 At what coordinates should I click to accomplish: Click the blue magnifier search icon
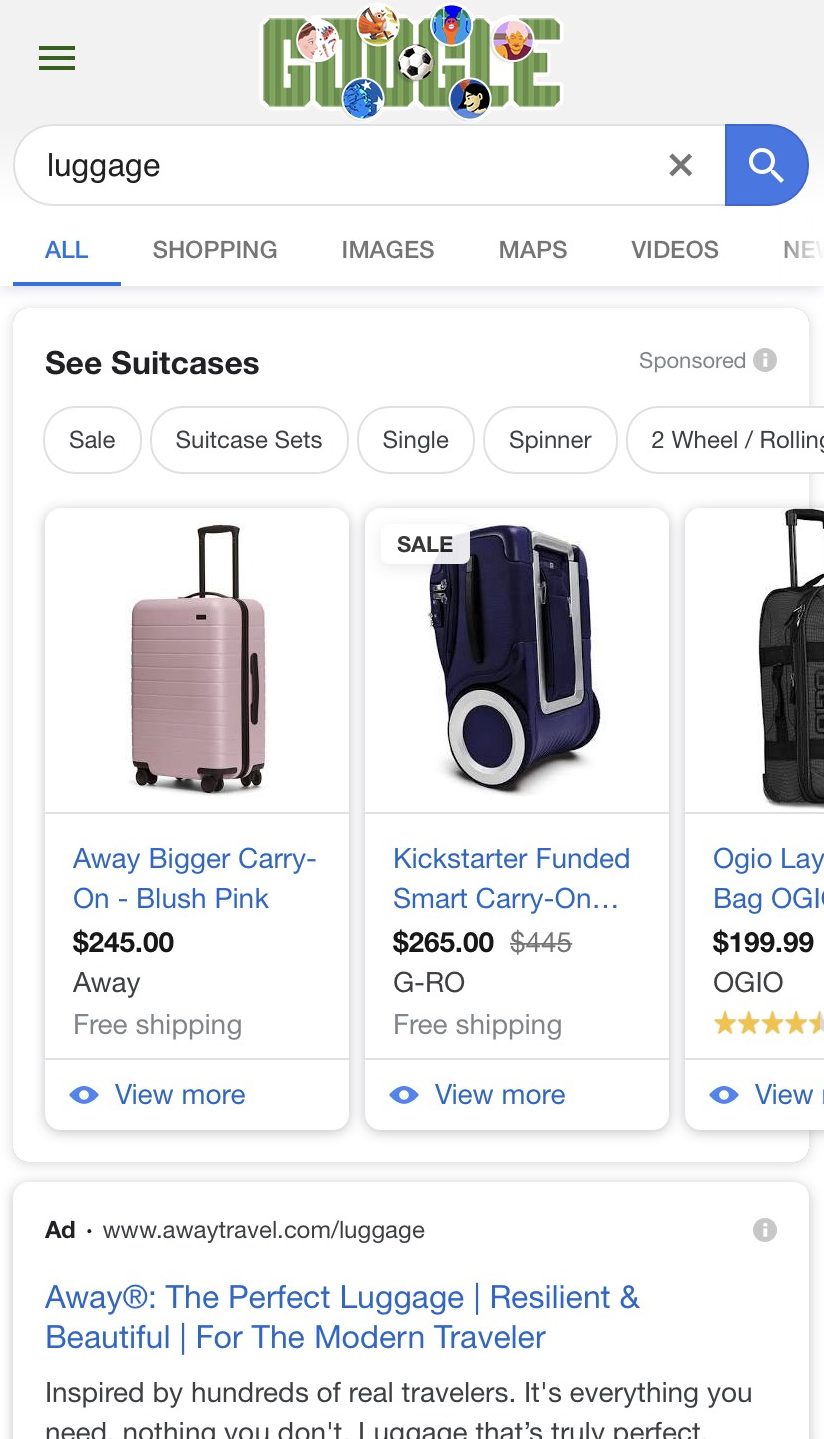pyautogui.click(x=767, y=165)
